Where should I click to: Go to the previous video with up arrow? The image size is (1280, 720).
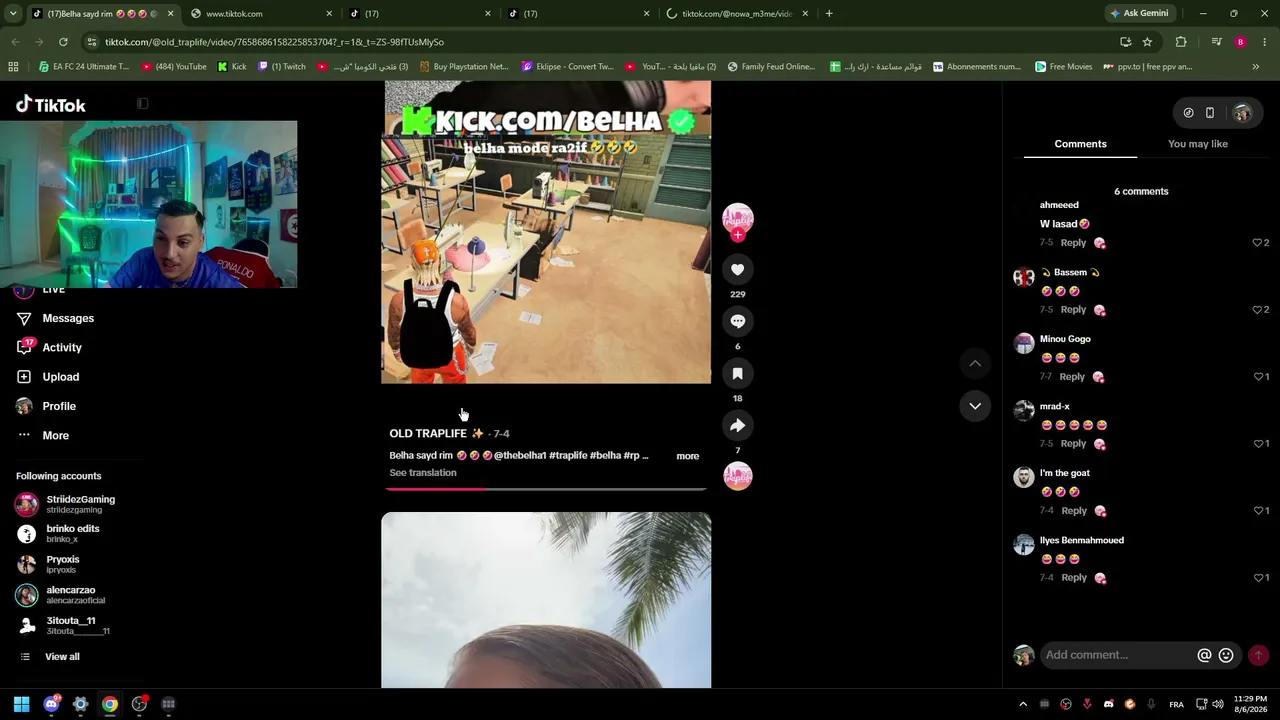coord(975,363)
